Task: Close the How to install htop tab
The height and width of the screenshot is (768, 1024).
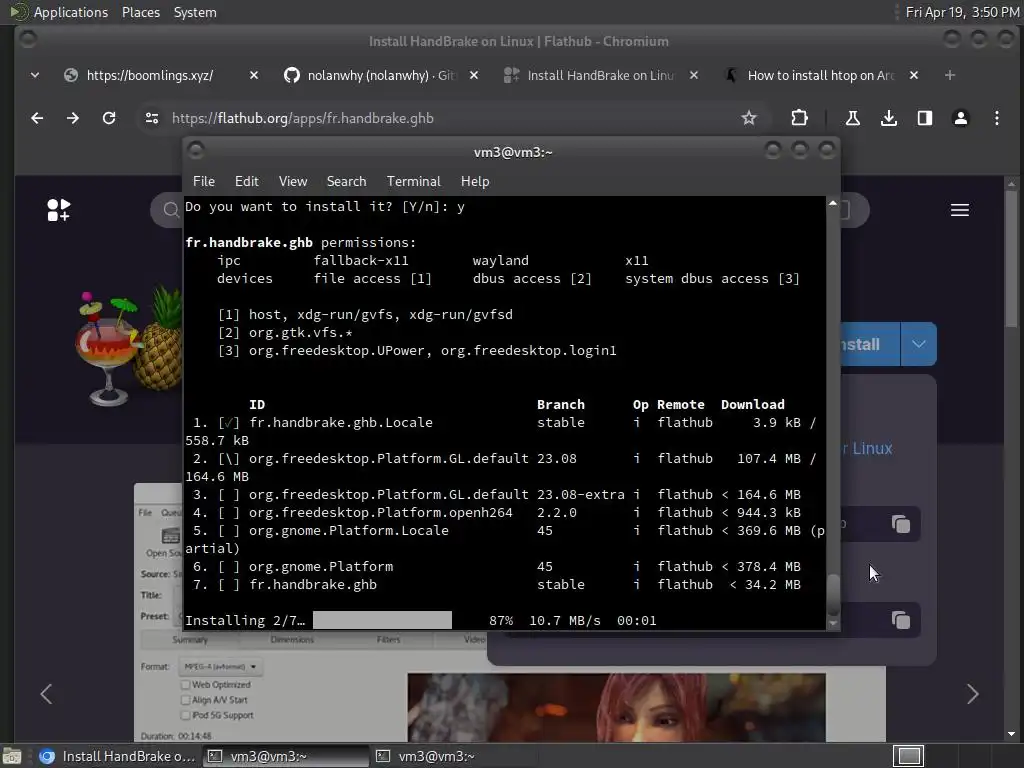Action: point(914,75)
